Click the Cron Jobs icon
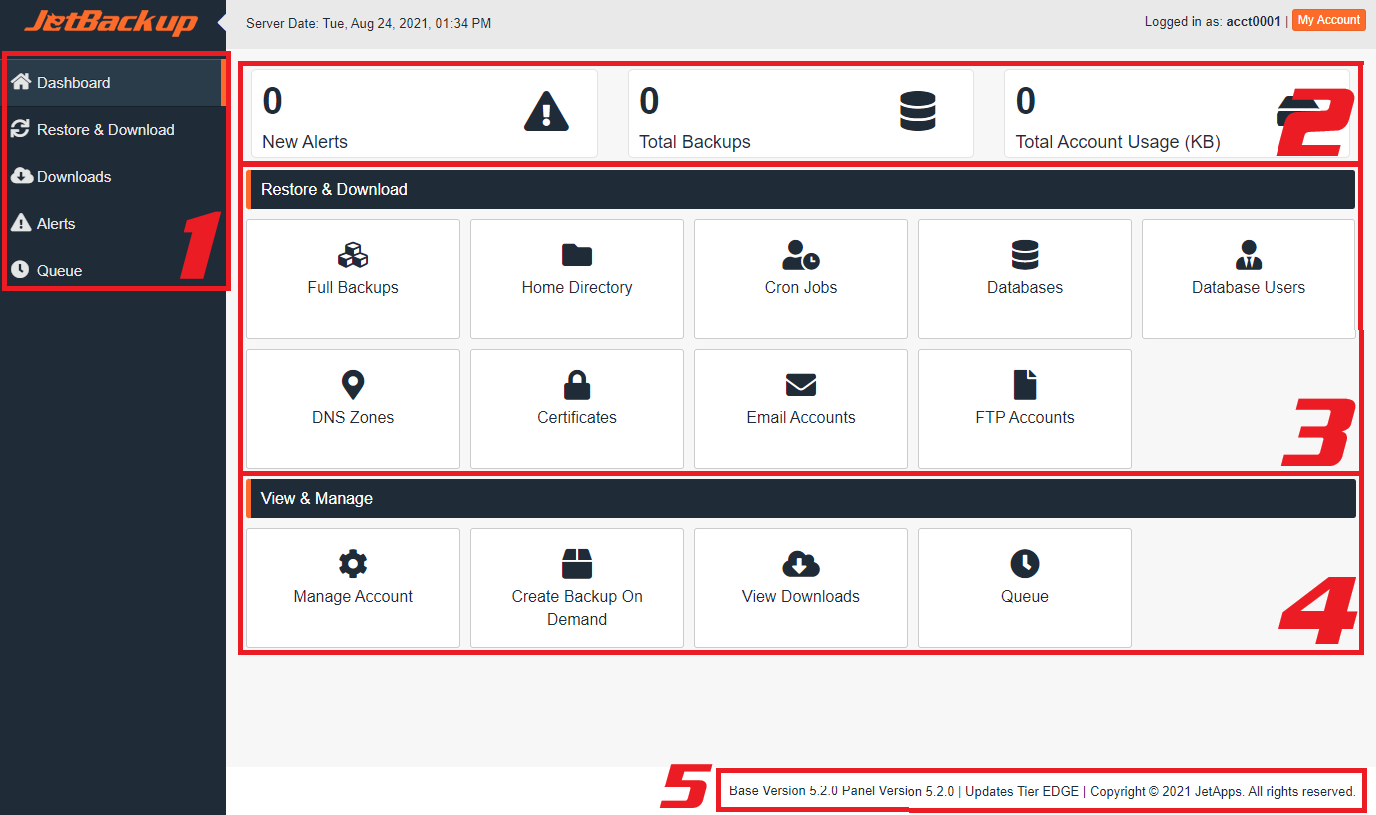Screen dimensions: 1376x815 (x=800, y=255)
